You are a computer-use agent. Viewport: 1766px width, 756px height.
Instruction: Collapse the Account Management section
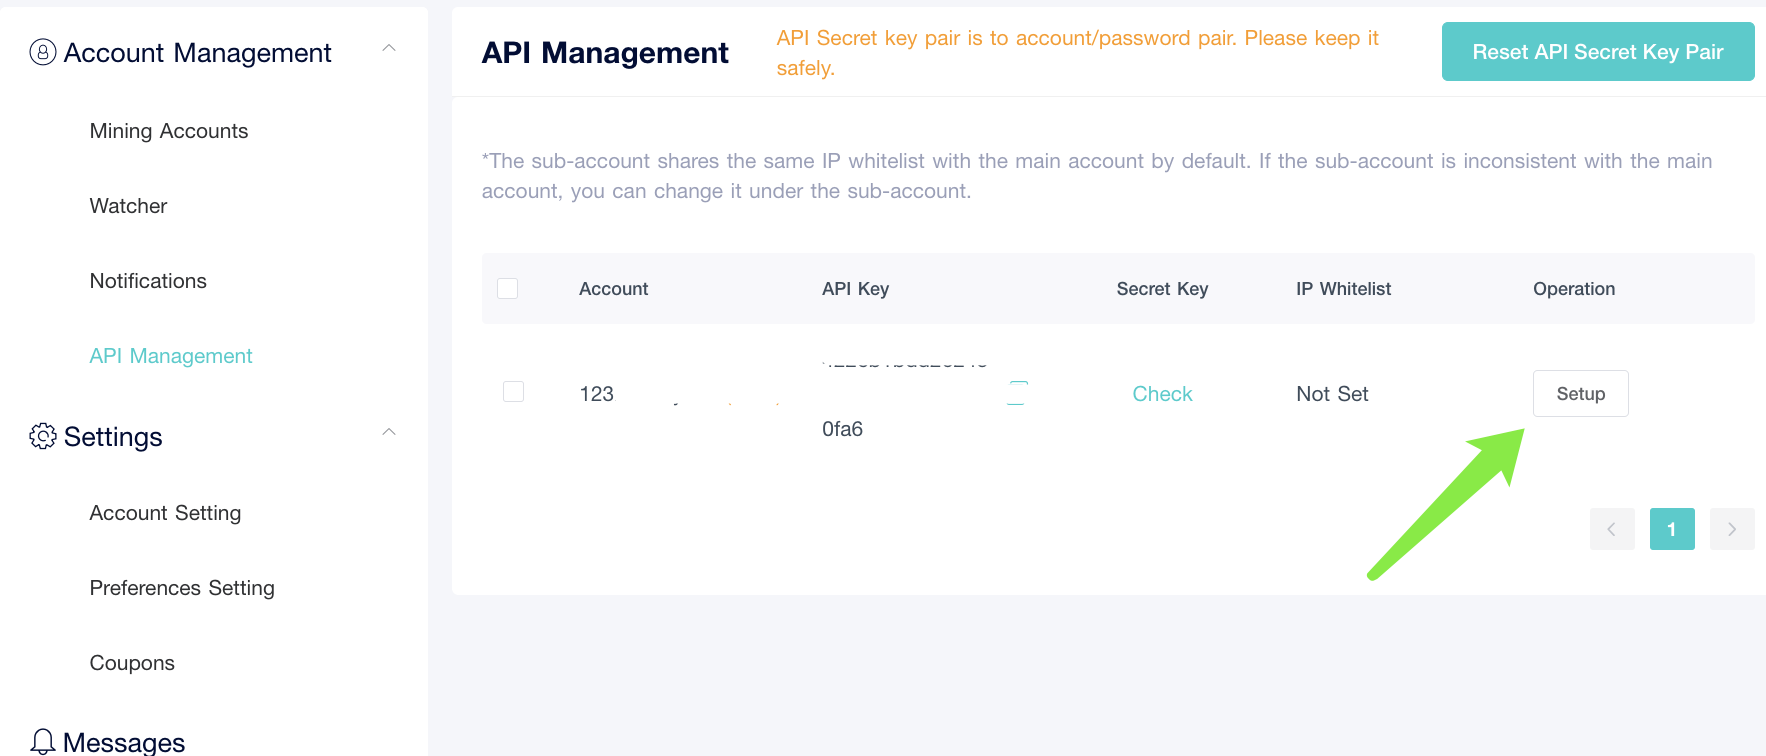click(x=390, y=47)
